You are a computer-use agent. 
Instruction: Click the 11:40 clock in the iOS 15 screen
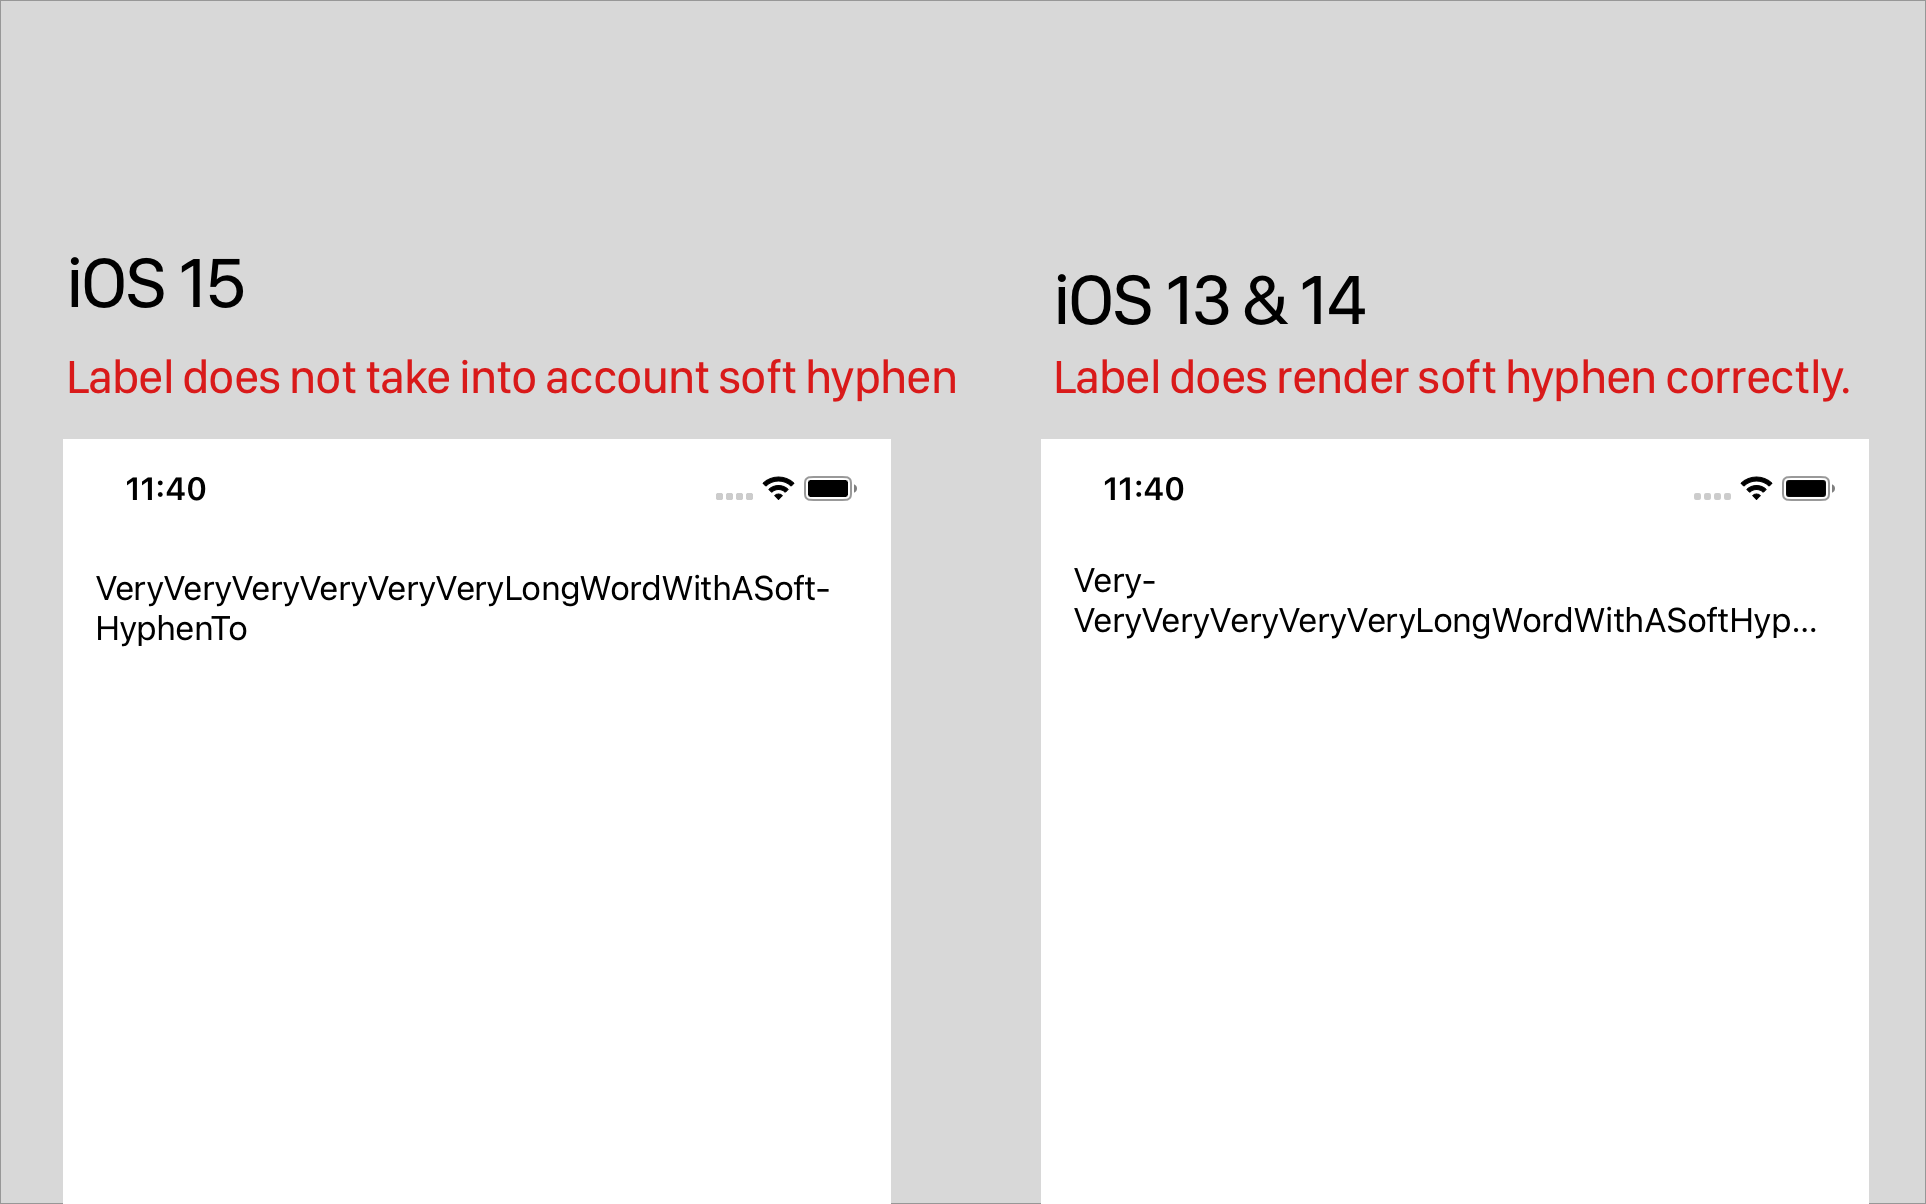coord(166,489)
